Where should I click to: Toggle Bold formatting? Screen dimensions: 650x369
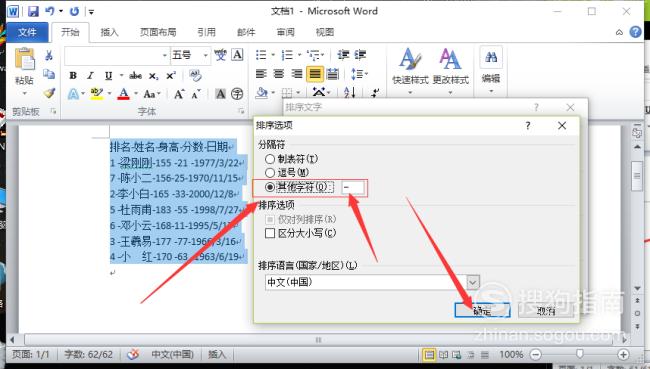[73, 75]
